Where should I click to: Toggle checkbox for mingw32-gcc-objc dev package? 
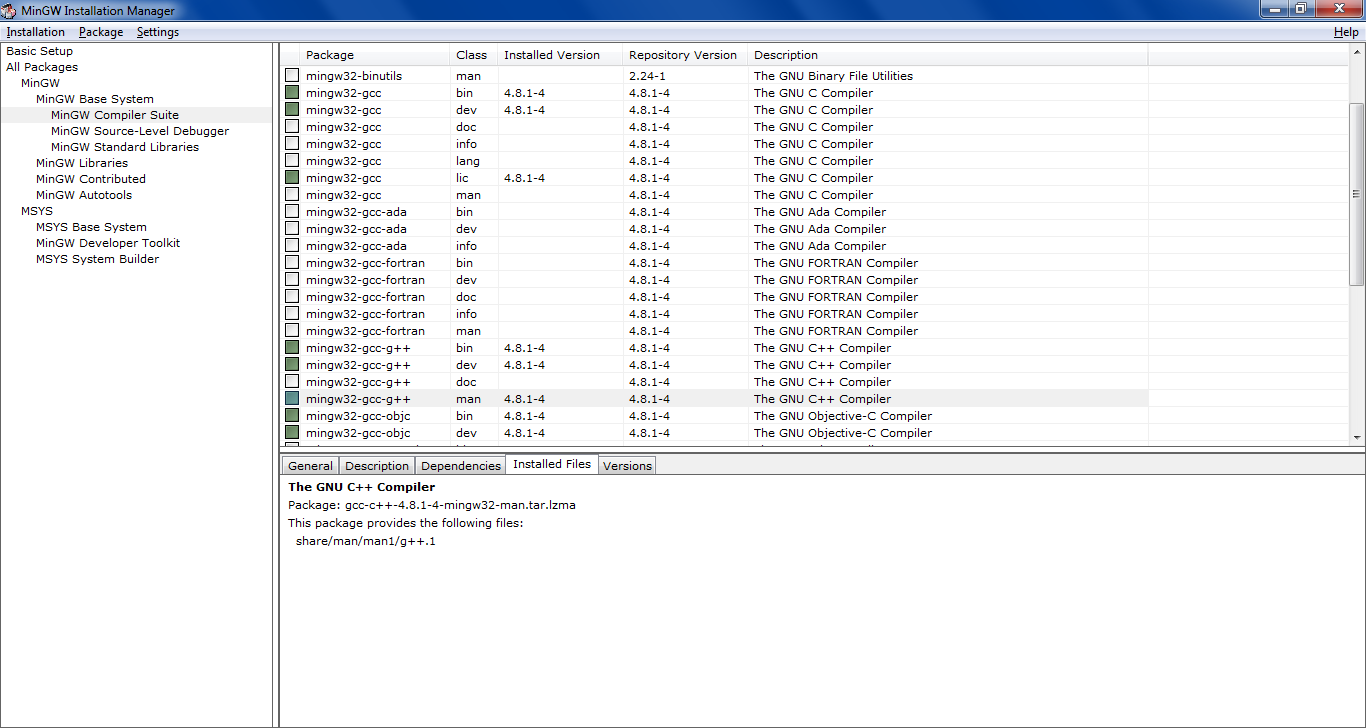click(292, 433)
